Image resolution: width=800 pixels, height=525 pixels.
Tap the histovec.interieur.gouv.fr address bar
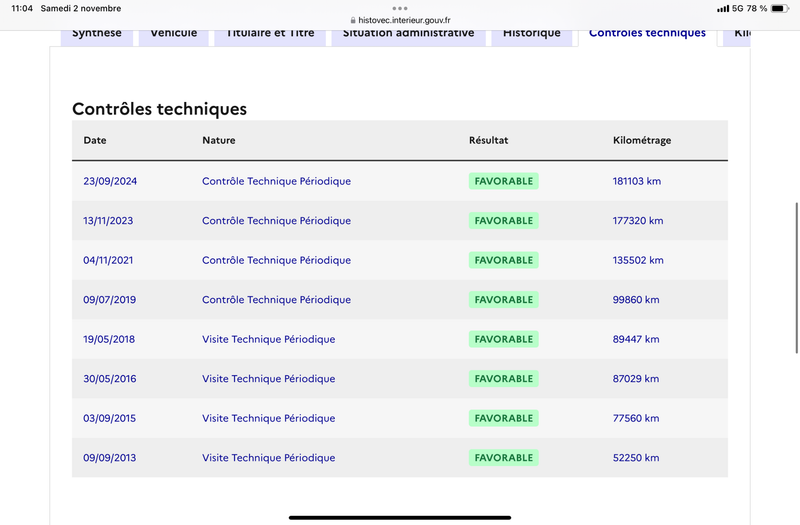coord(400,20)
